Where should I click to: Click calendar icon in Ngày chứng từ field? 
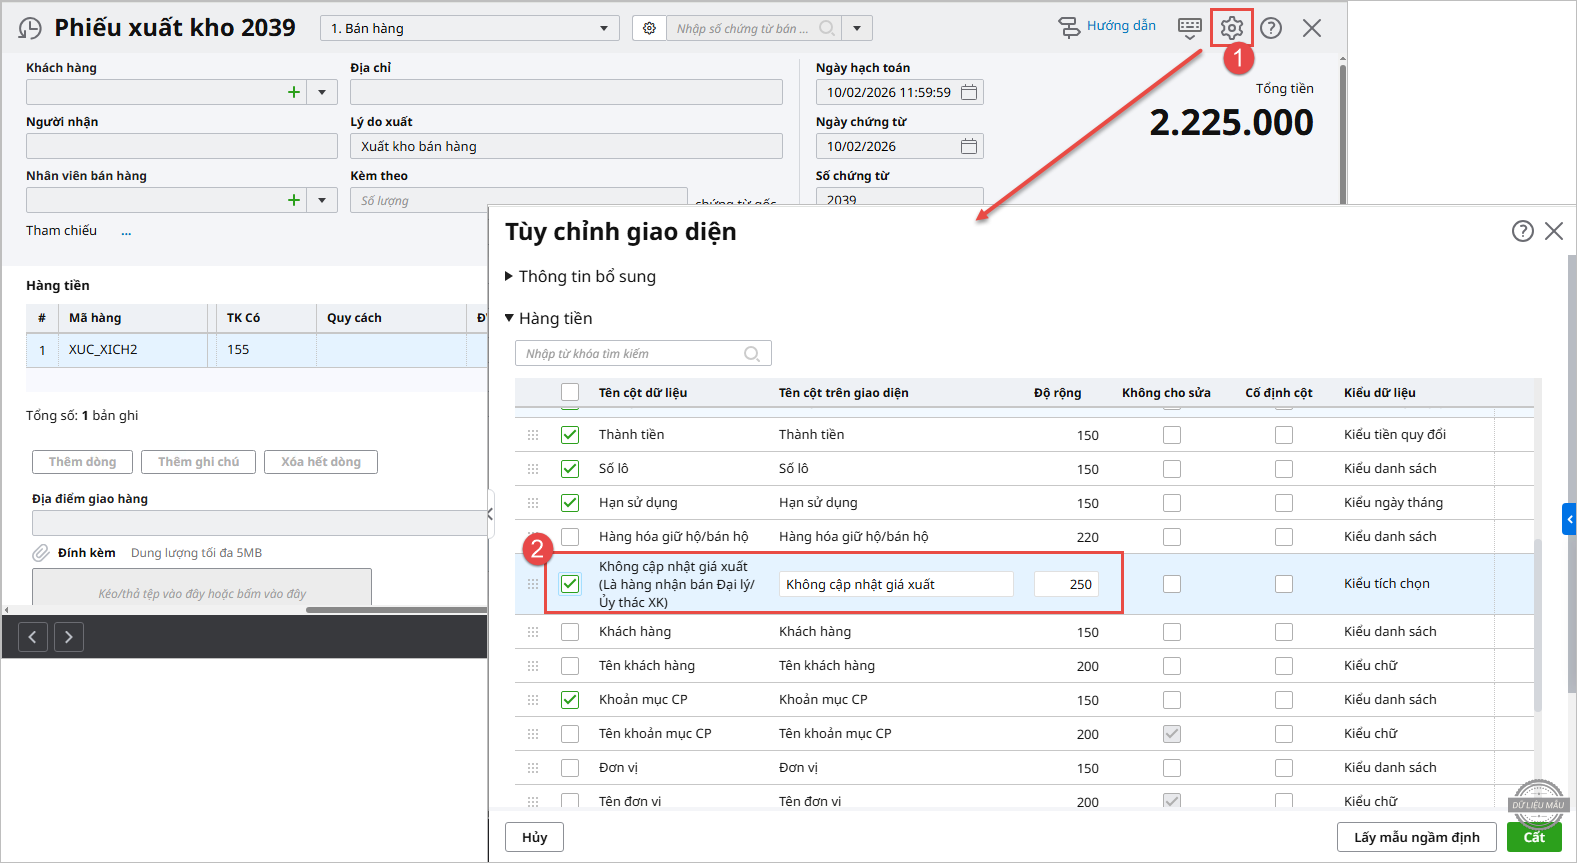[968, 146]
